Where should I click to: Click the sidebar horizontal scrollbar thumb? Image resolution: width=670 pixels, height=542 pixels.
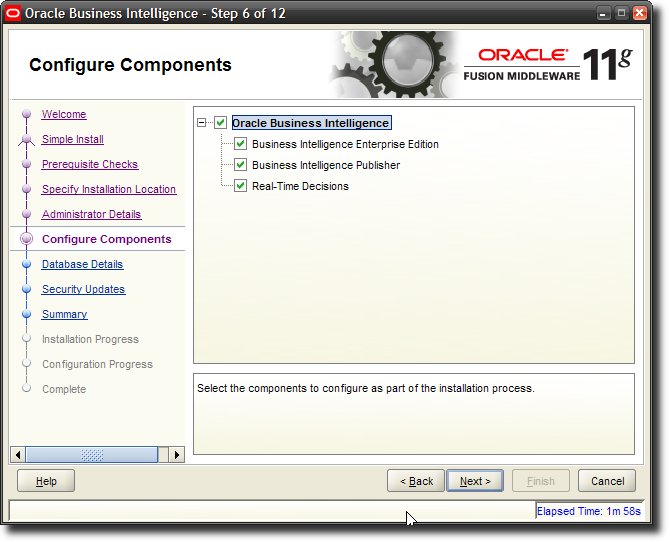(x=92, y=454)
